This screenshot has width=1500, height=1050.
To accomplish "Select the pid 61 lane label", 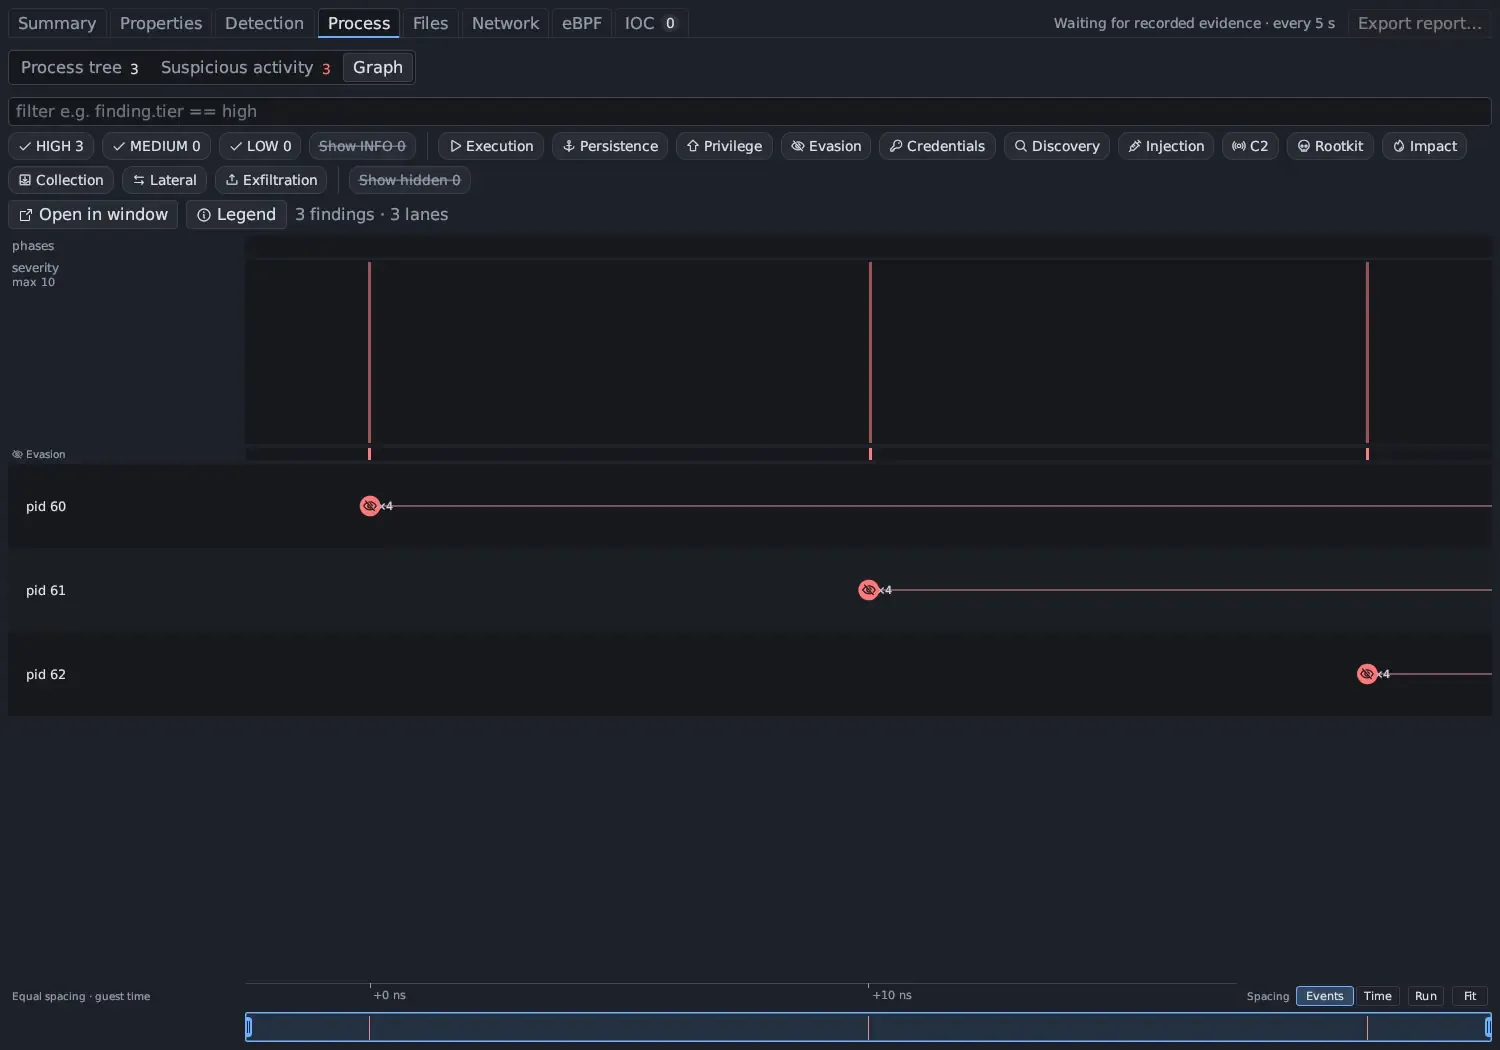I will [x=46, y=590].
